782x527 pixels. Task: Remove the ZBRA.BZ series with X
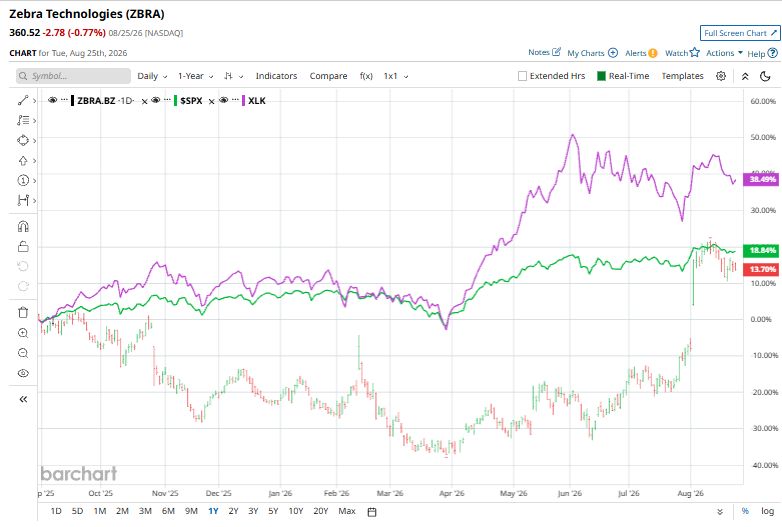pyautogui.click(x=144, y=101)
